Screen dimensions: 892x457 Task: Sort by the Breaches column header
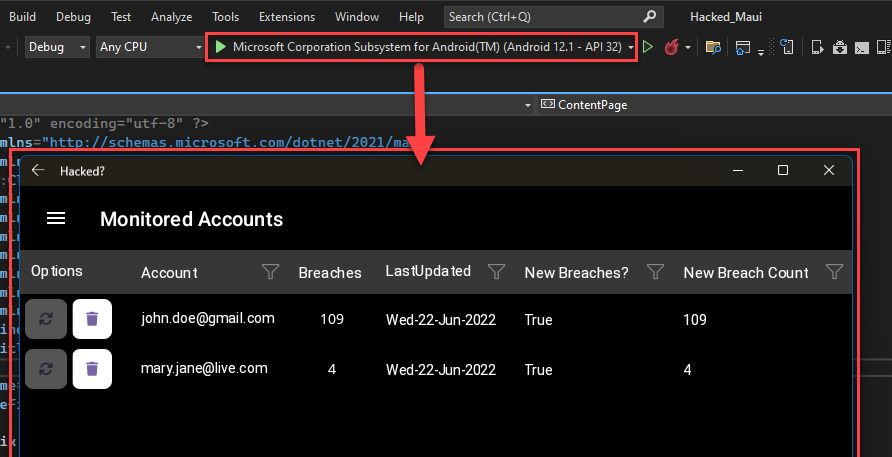point(330,272)
